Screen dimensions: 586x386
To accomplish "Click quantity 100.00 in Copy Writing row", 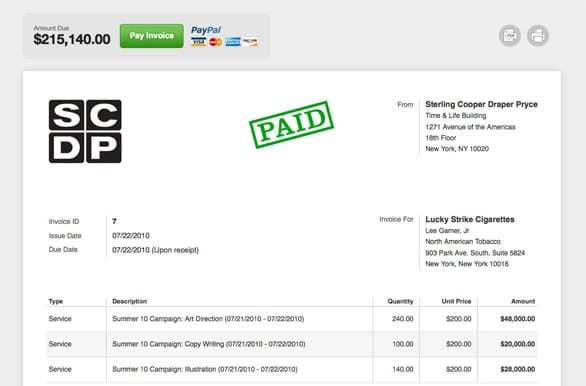I will [x=403, y=344].
